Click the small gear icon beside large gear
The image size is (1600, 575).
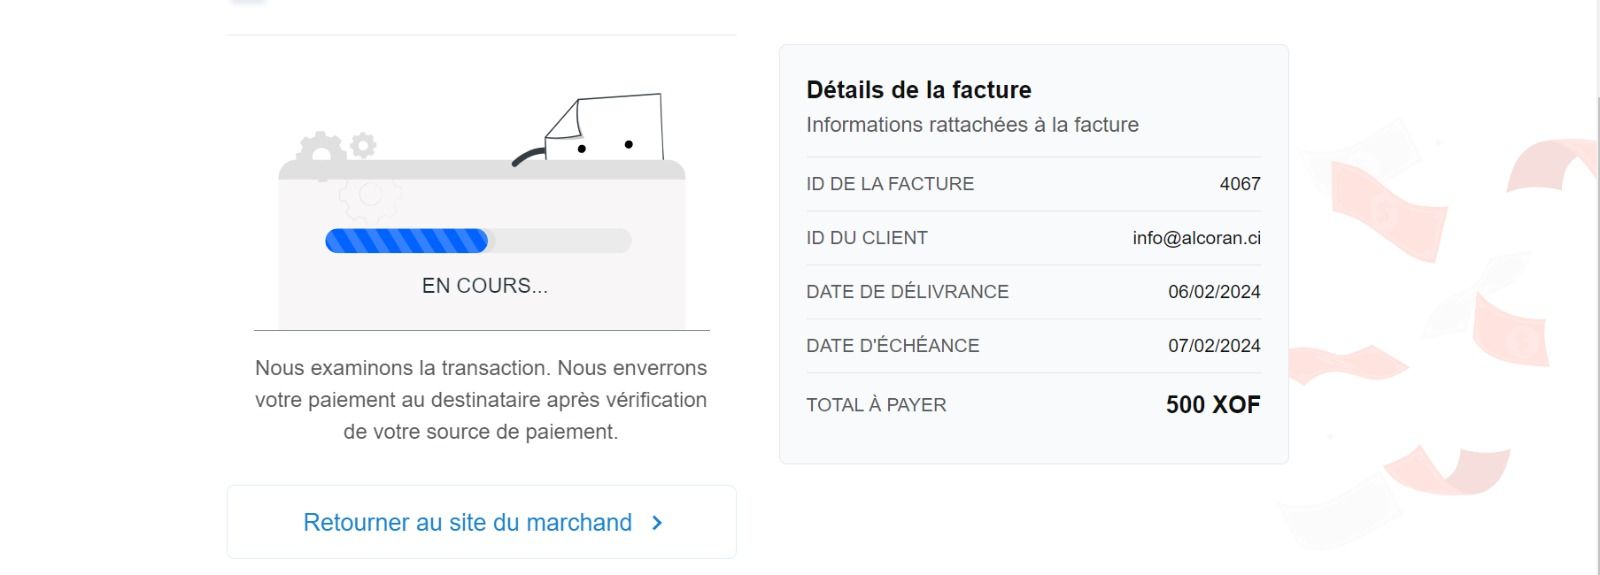point(363,145)
